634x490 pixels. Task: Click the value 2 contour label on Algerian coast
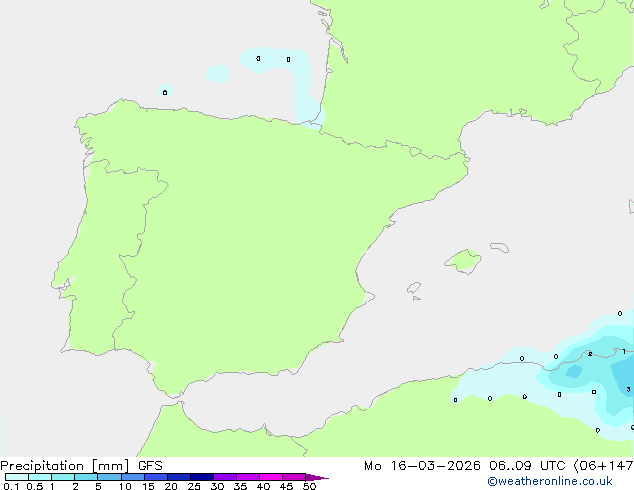click(590, 354)
